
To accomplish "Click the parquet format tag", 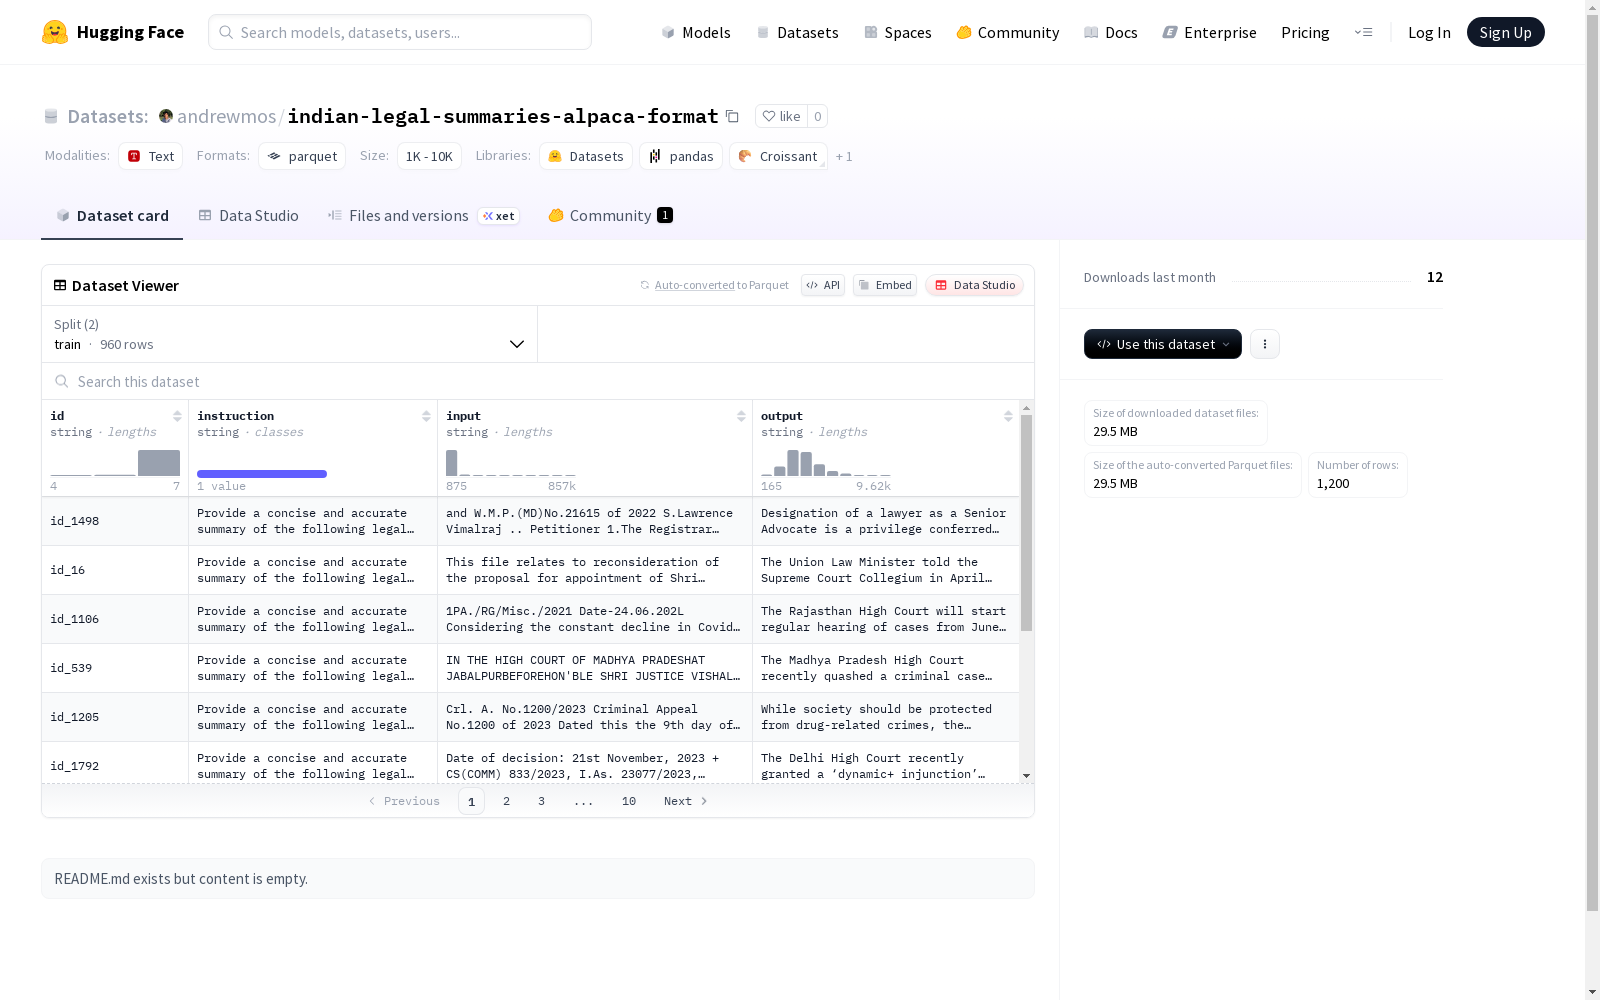I will [302, 156].
